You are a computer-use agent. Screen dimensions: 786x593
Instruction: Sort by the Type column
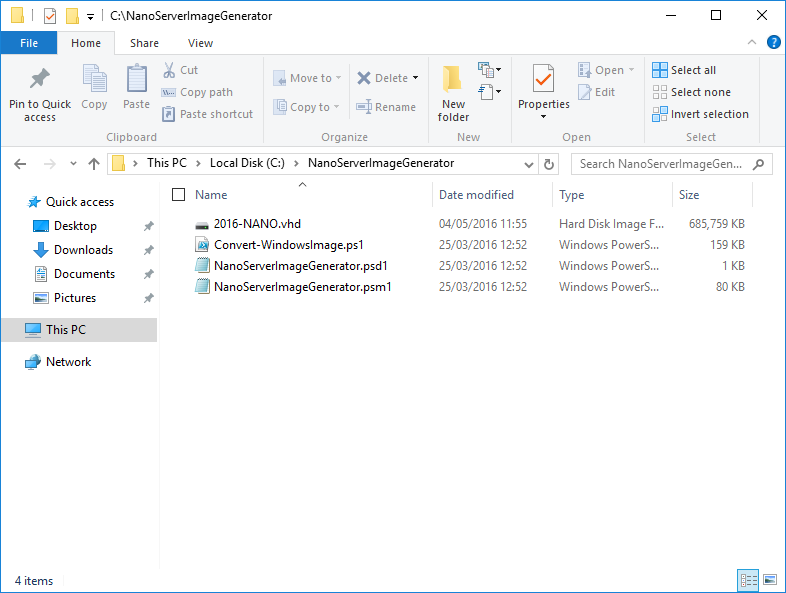(571, 195)
